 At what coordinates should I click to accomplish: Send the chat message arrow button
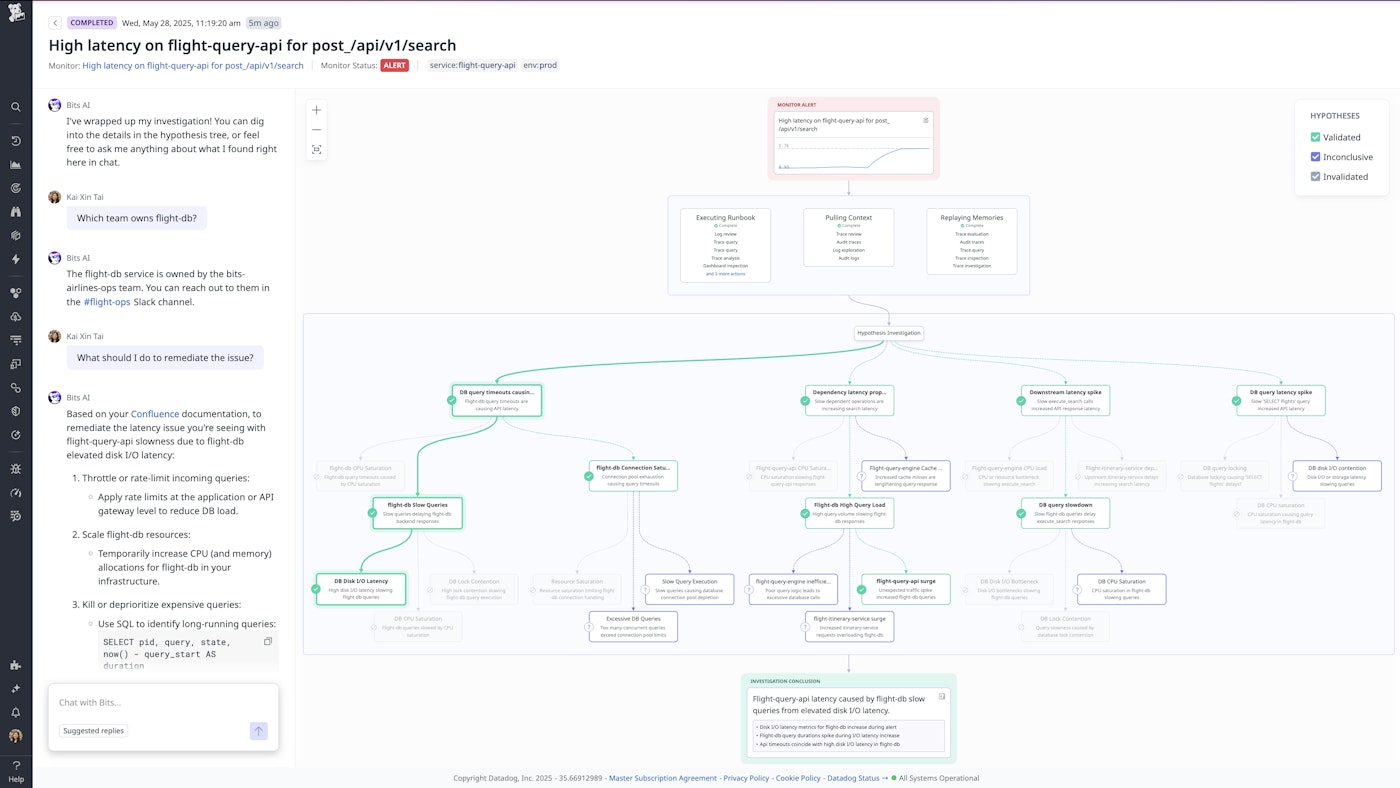pos(258,731)
